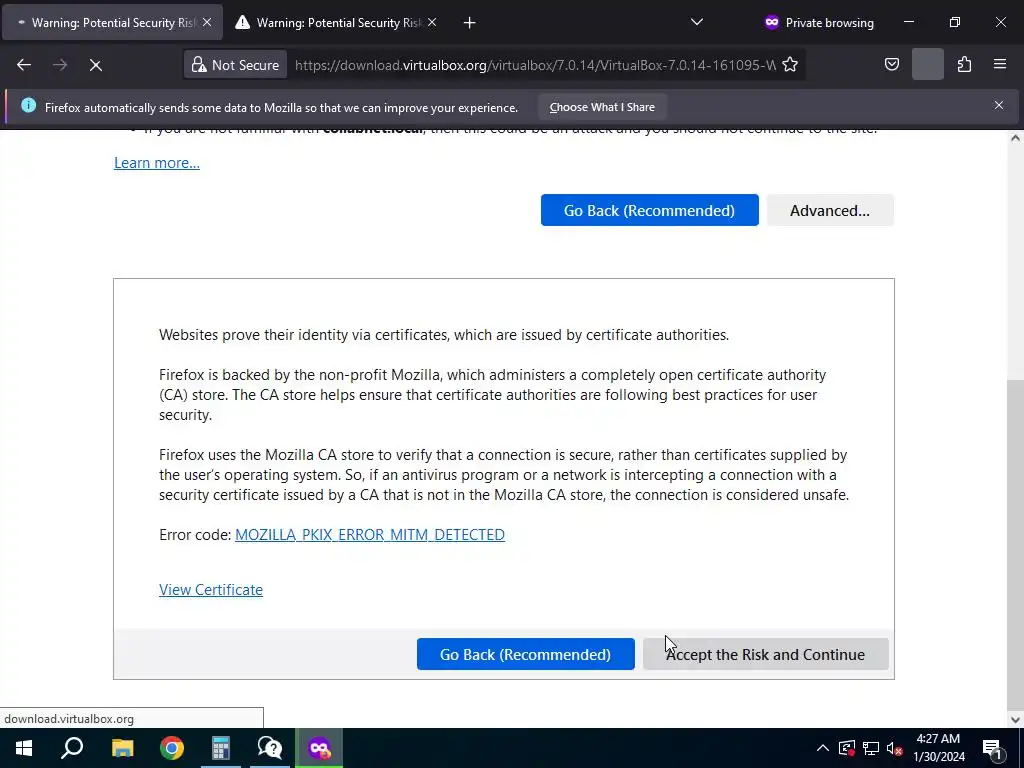Open the View Certificate link
This screenshot has width=1024, height=768.
[211, 590]
